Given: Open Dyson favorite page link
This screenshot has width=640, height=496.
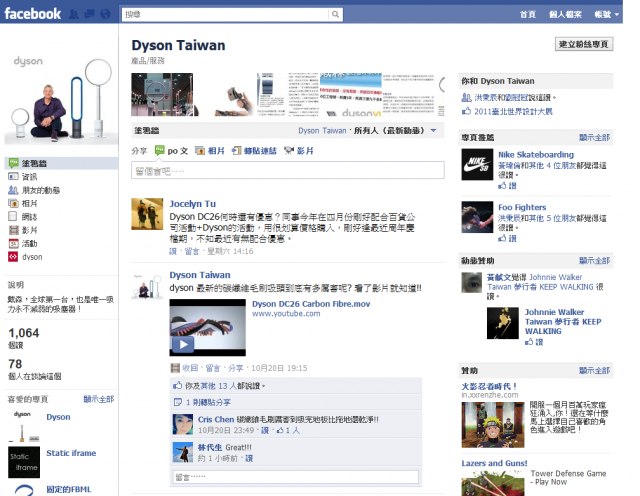Looking at the screenshot, I should pyautogui.click(x=58, y=417).
